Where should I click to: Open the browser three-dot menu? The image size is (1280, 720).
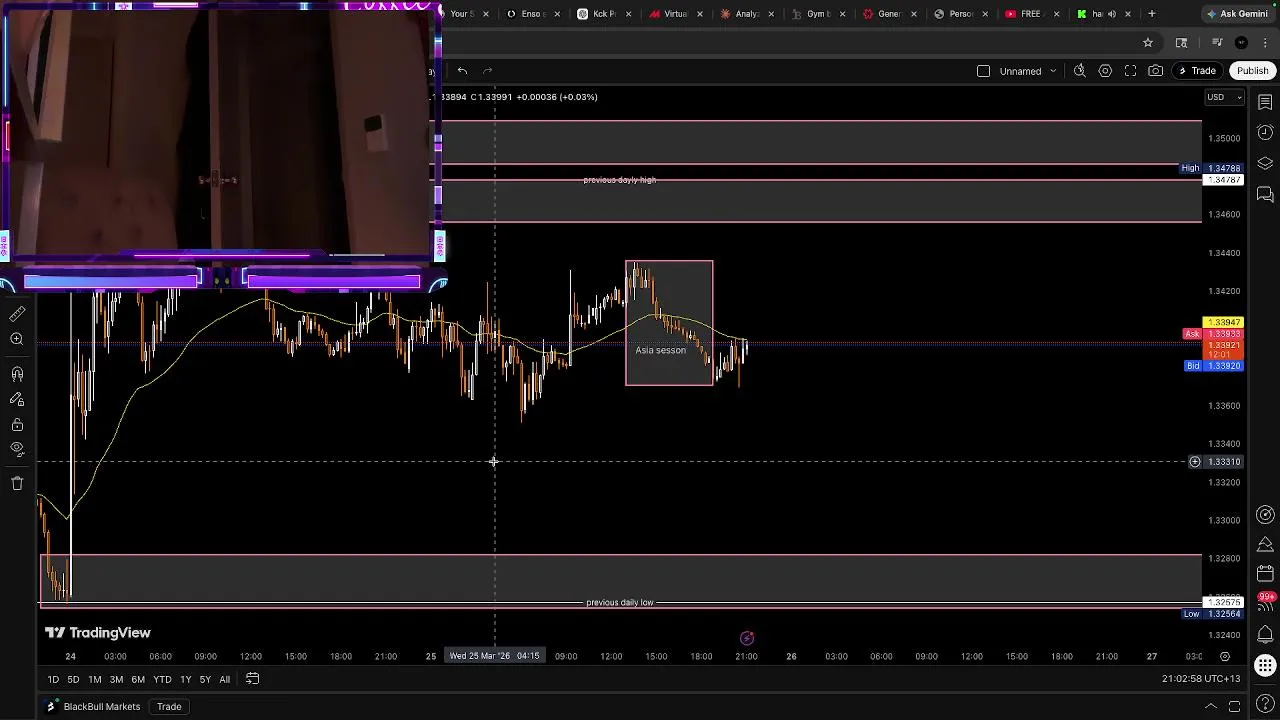(x=1265, y=43)
